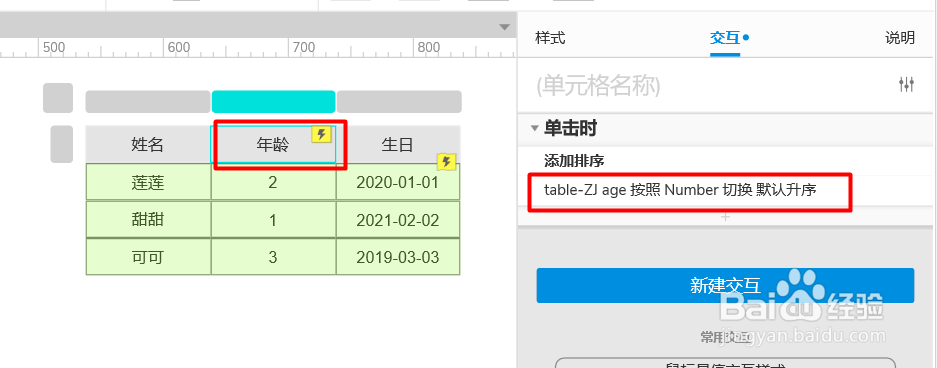Select the age cell of 甜甜's row

[273, 220]
